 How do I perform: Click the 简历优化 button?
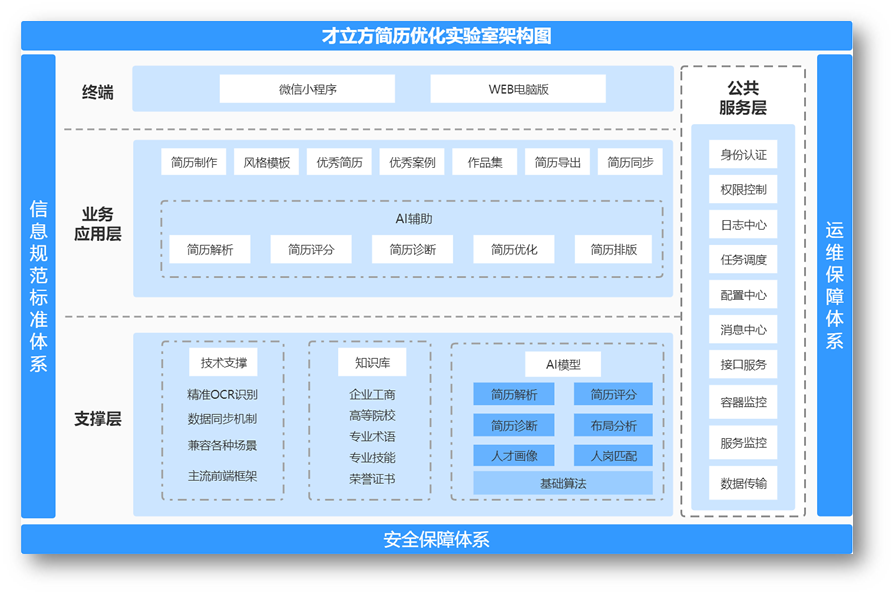(x=513, y=249)
